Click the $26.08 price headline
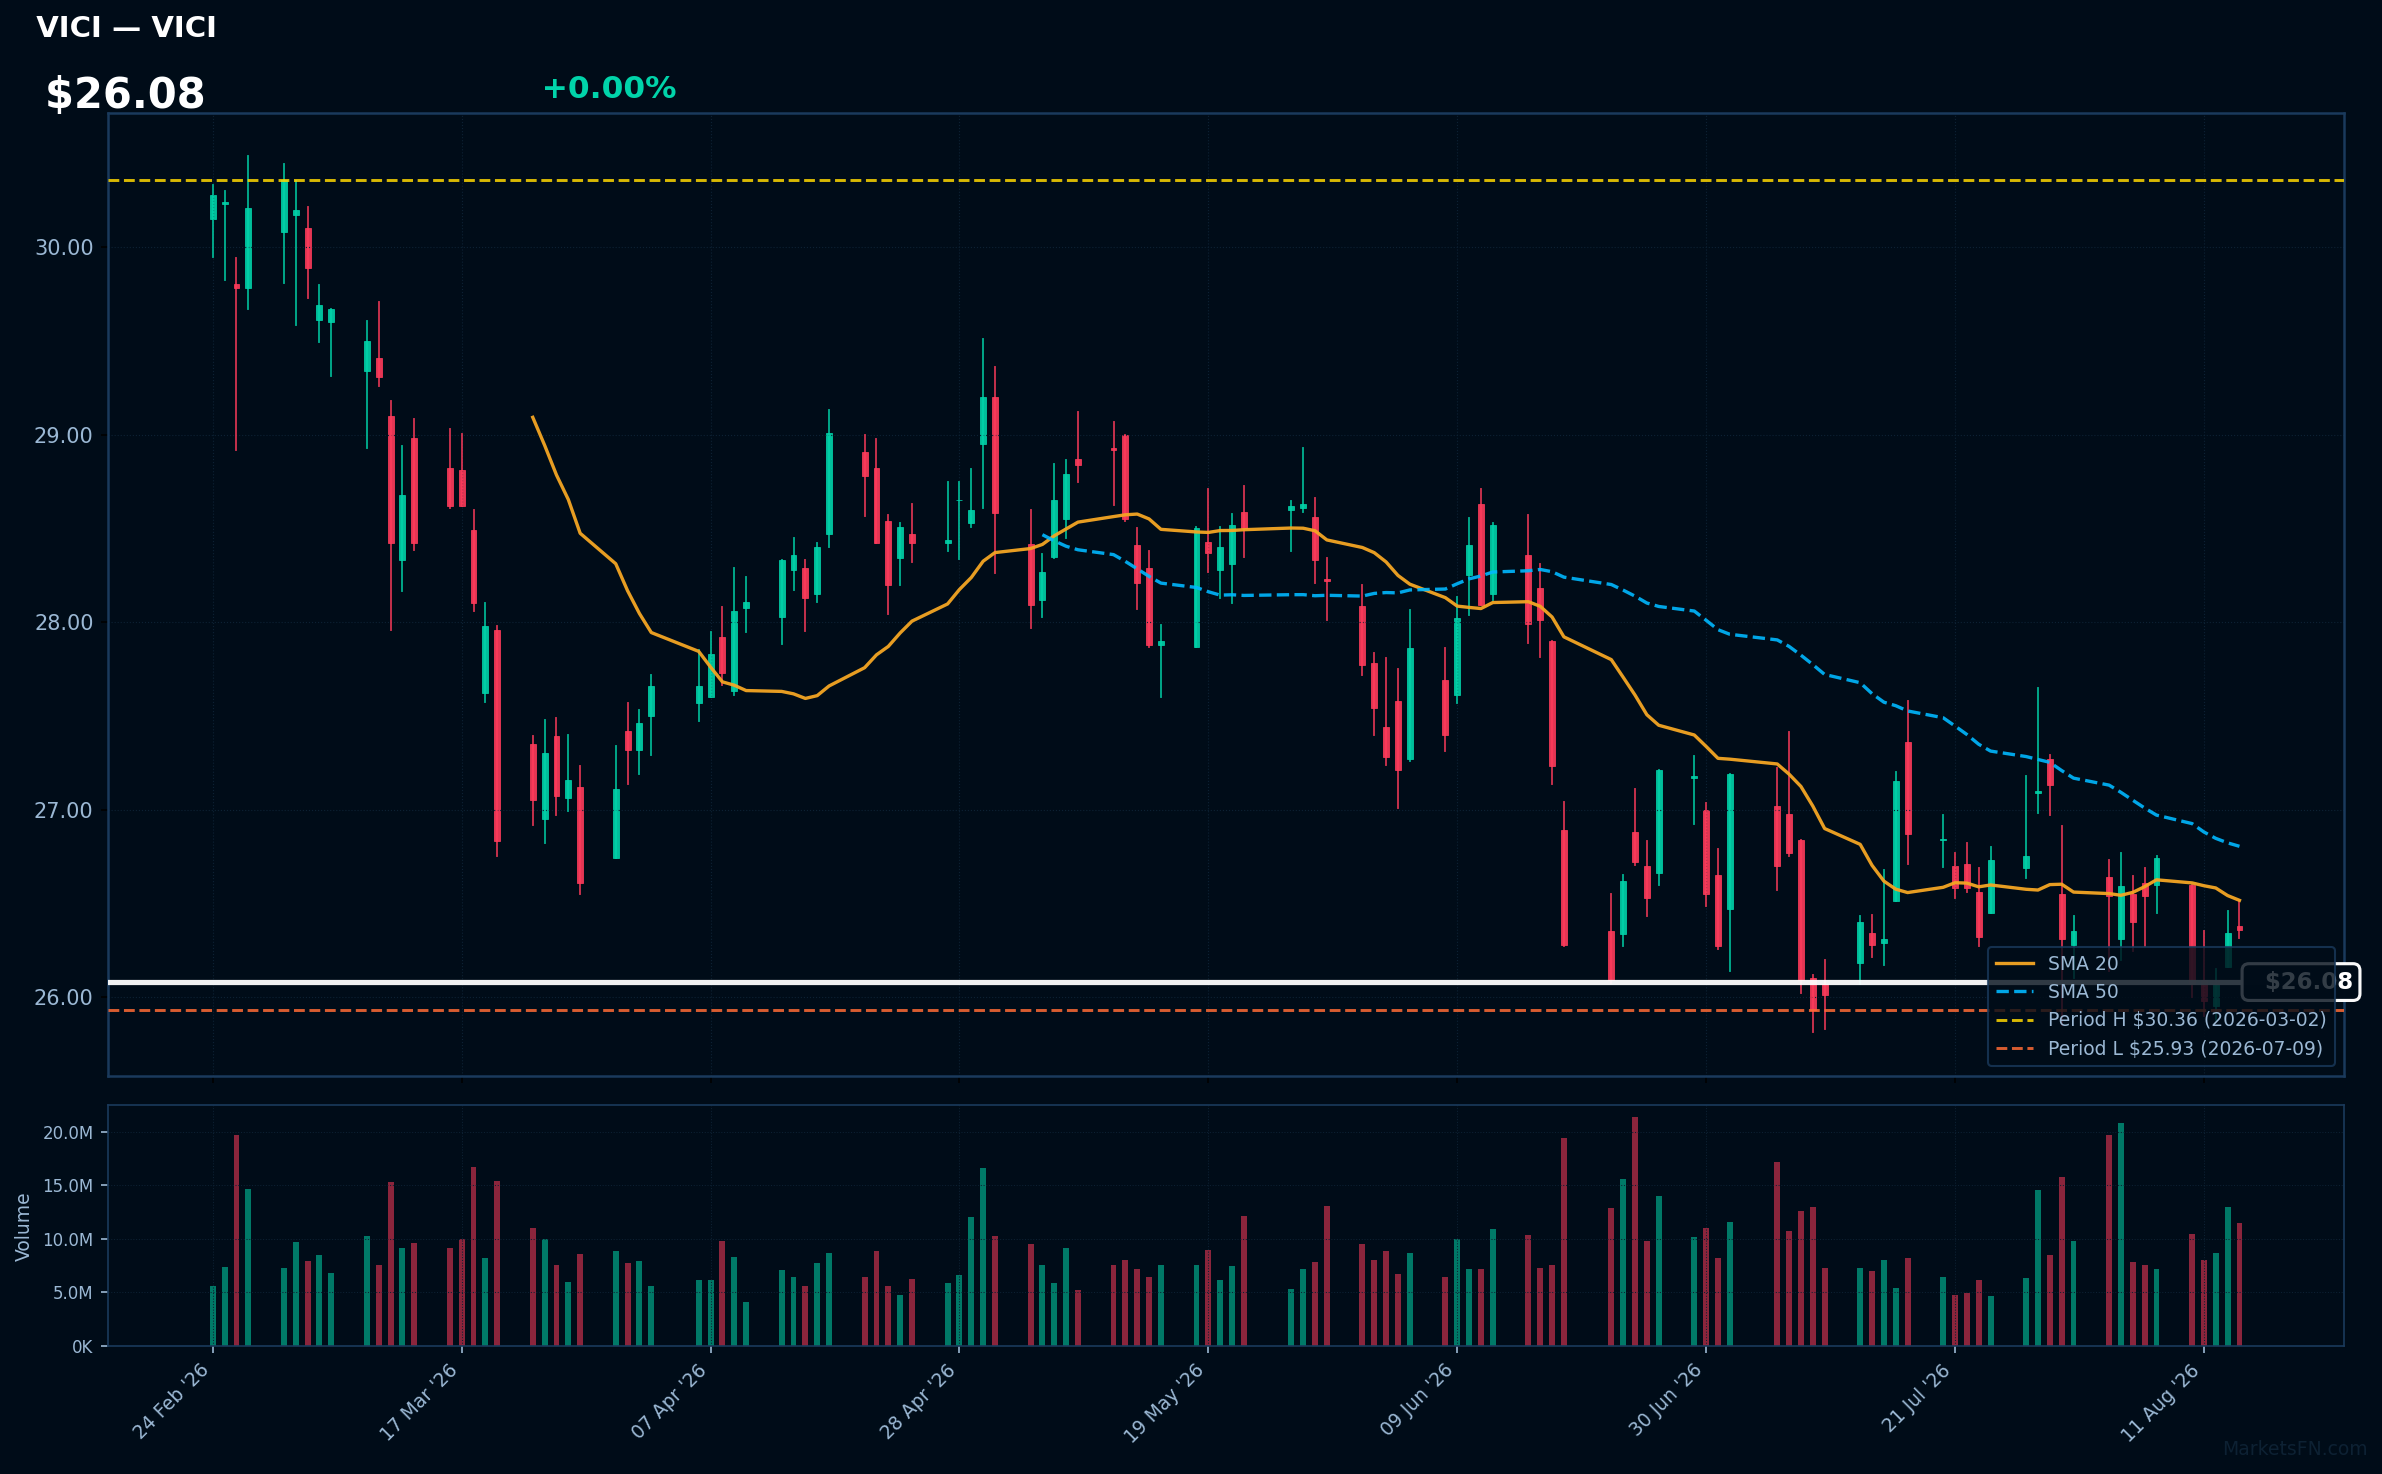Image resolution: width=2382 pixels, height=1474 pixels. [x=125, y=94]
